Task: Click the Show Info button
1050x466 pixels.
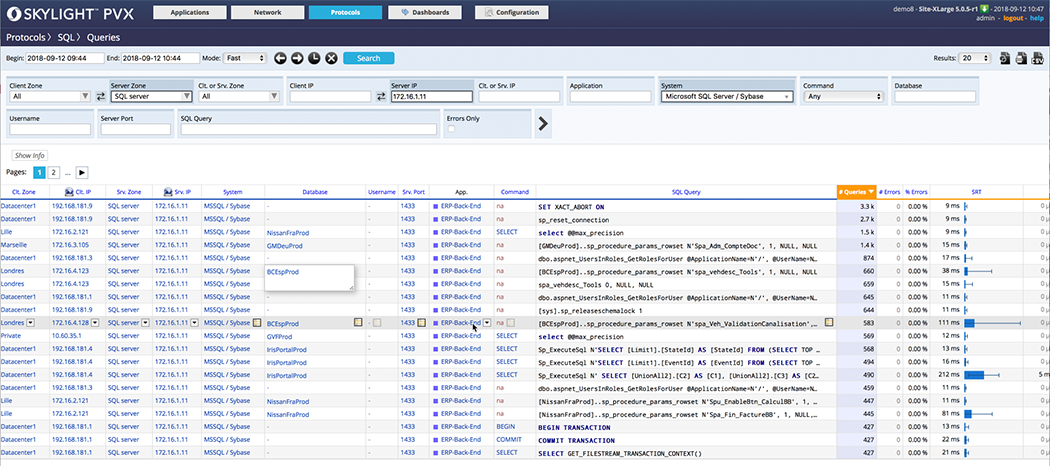Action: [29, 155]
